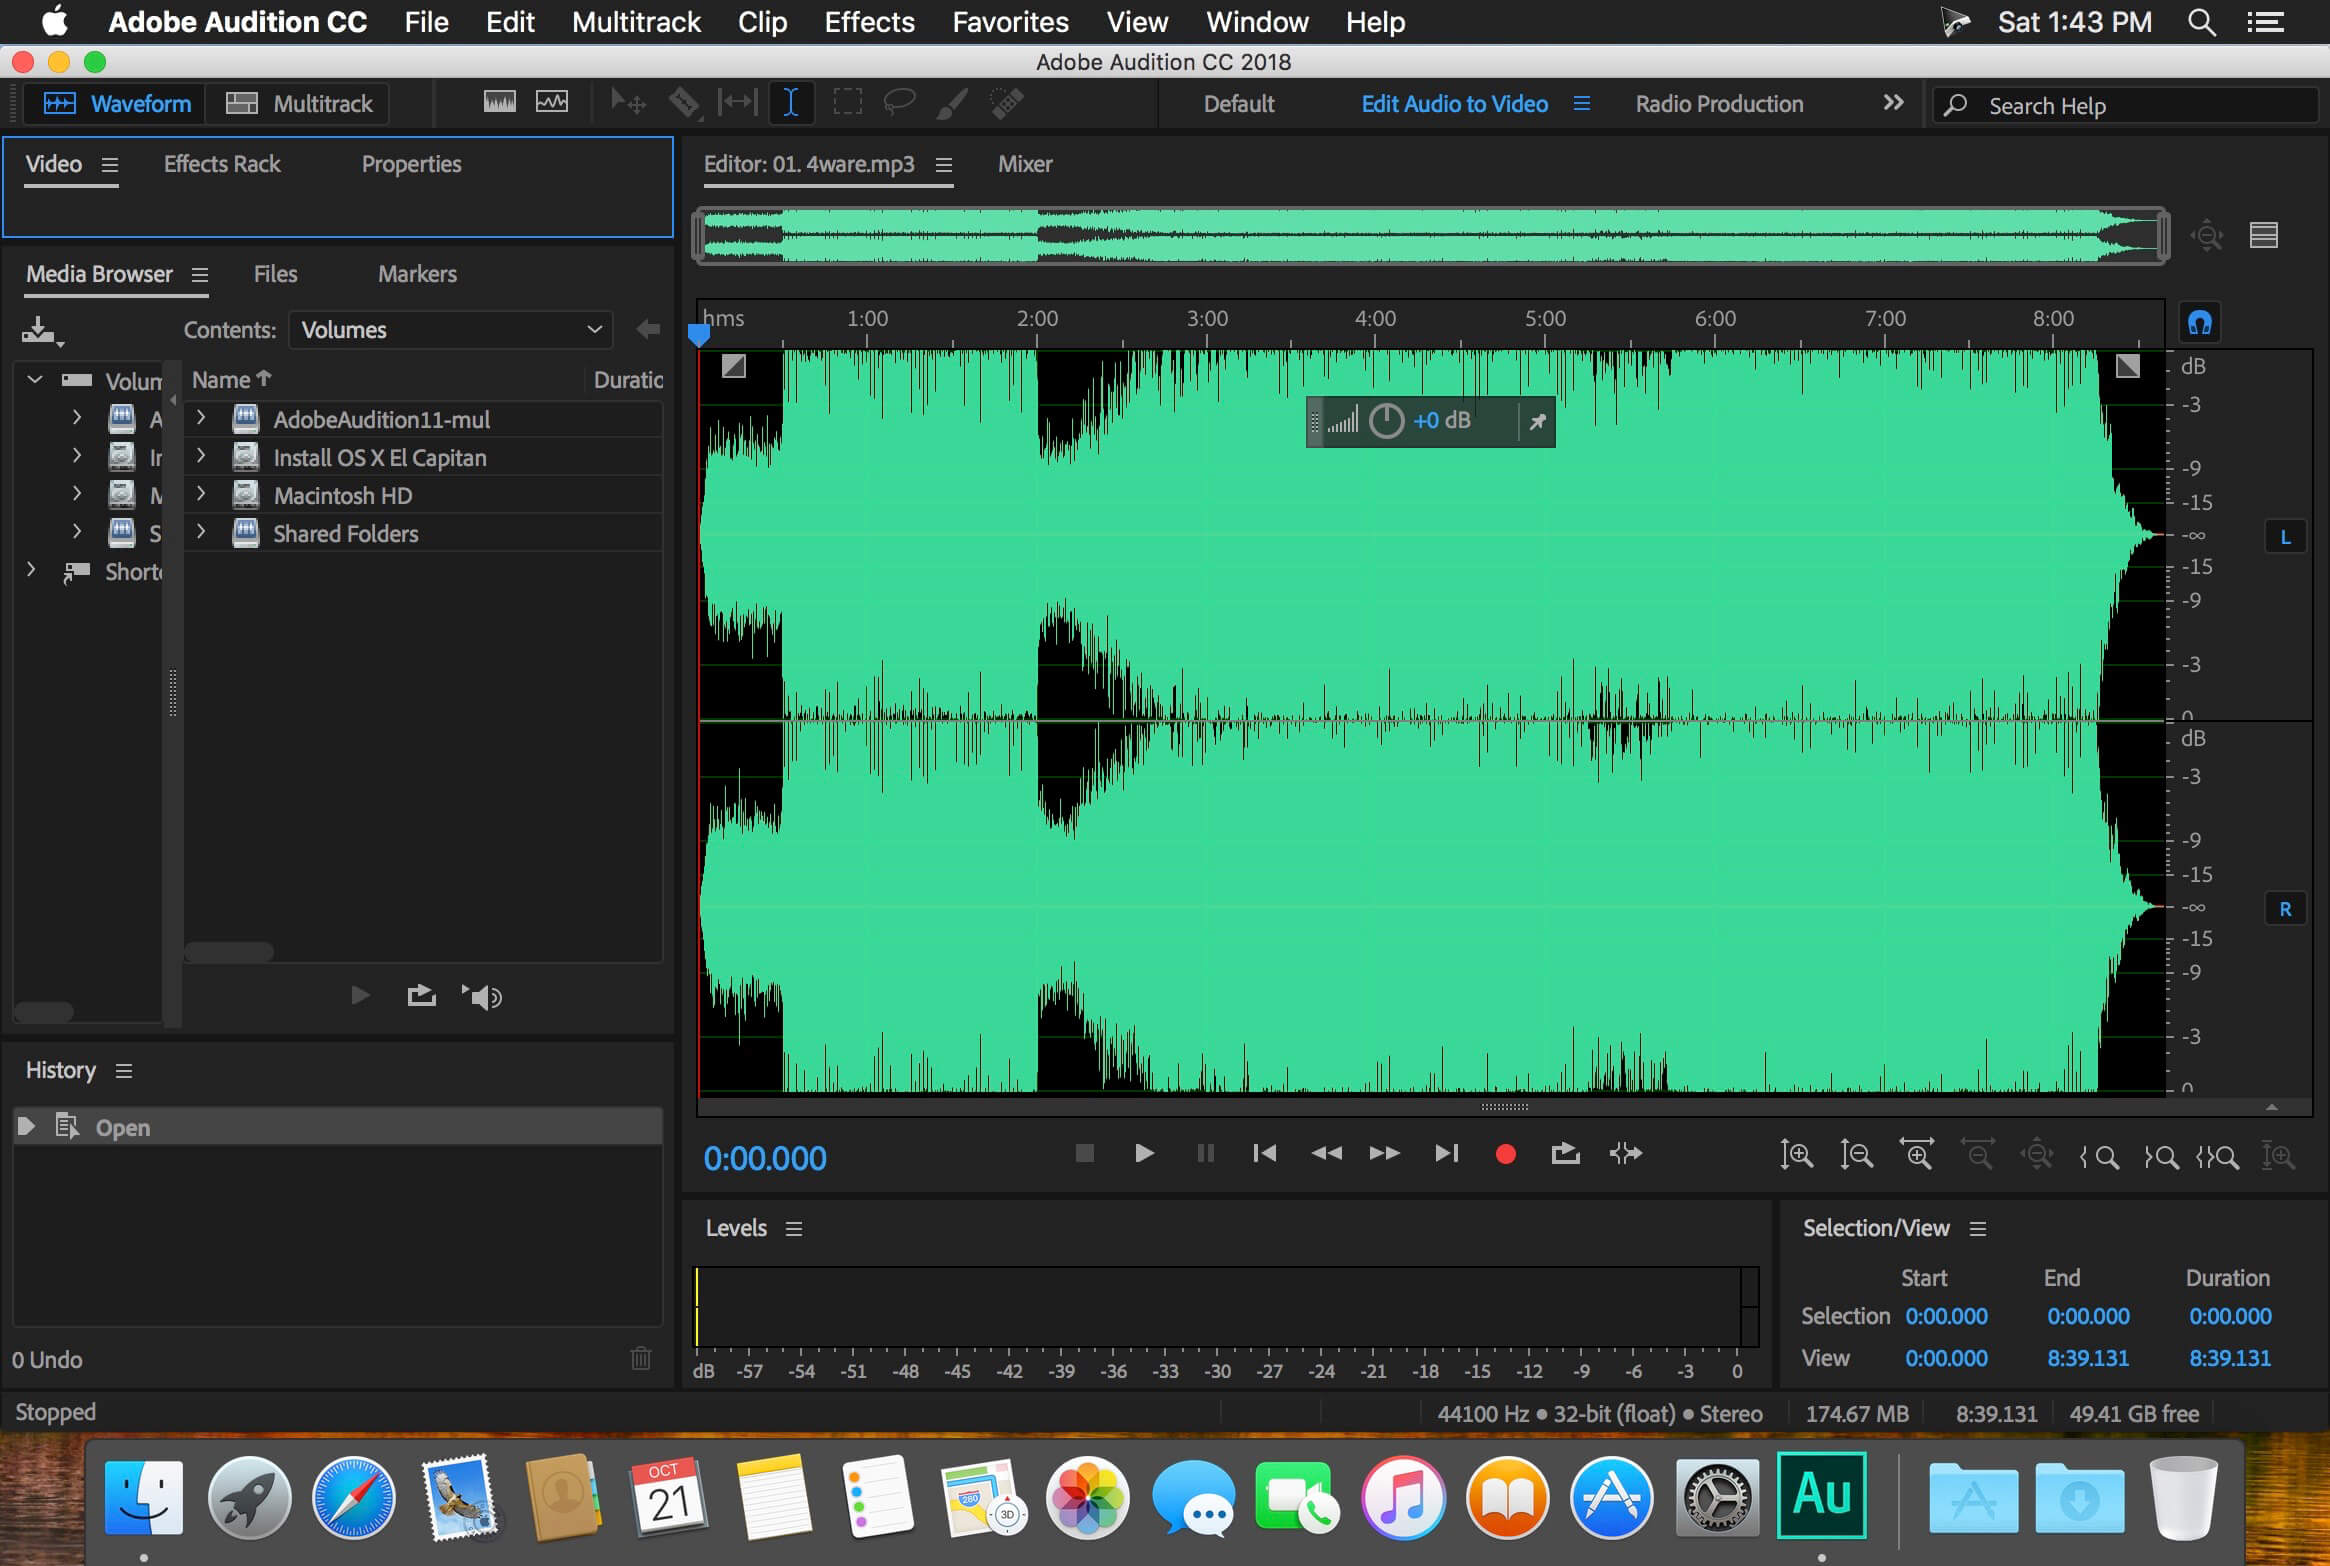This screenshot has width=2330, height=1566.
Task: Adjust the +0 dB amplitude knob
Action: (x=1386, y=421)
